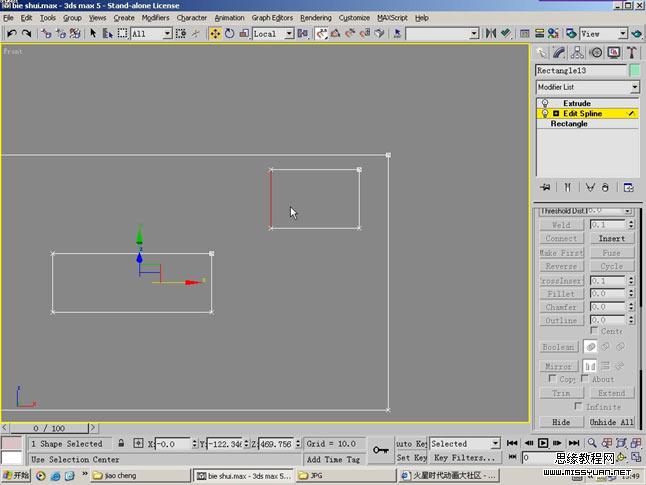Image resolution: width=646 pixels, height=485 pixels.
Task: Click the Redo arrow icon
Action: (x=27, y=33)
